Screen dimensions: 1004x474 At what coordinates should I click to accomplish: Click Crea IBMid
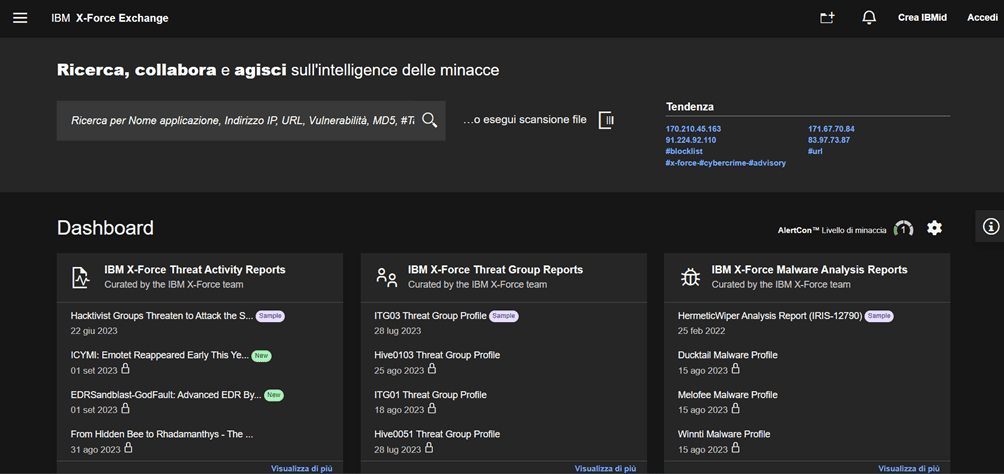click(x=922, y=18)
